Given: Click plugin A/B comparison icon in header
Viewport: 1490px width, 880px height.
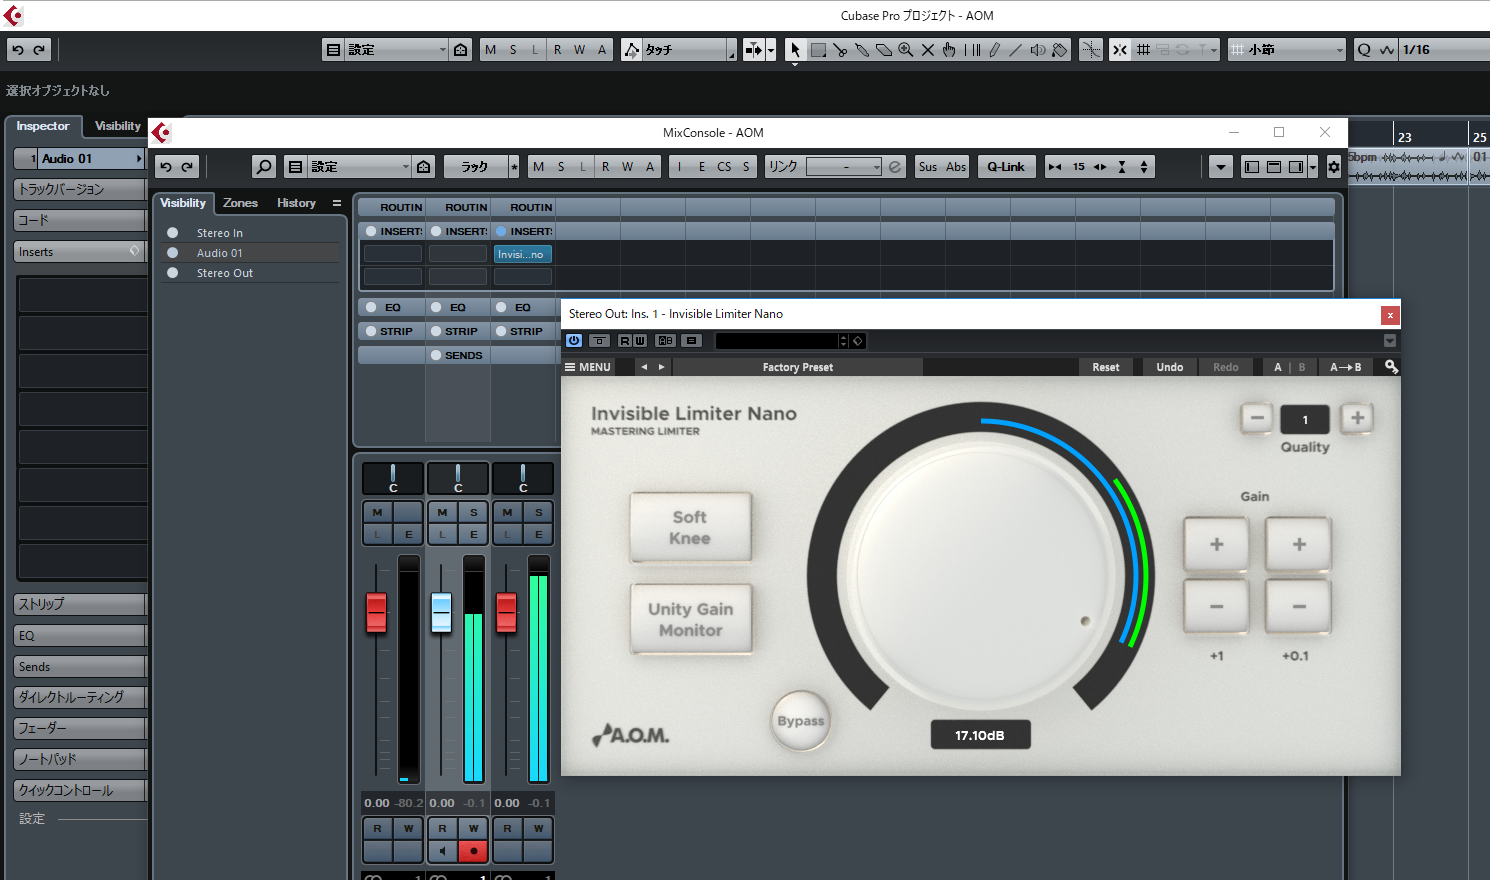Looking at the screenshot, I should pos(666,341).
